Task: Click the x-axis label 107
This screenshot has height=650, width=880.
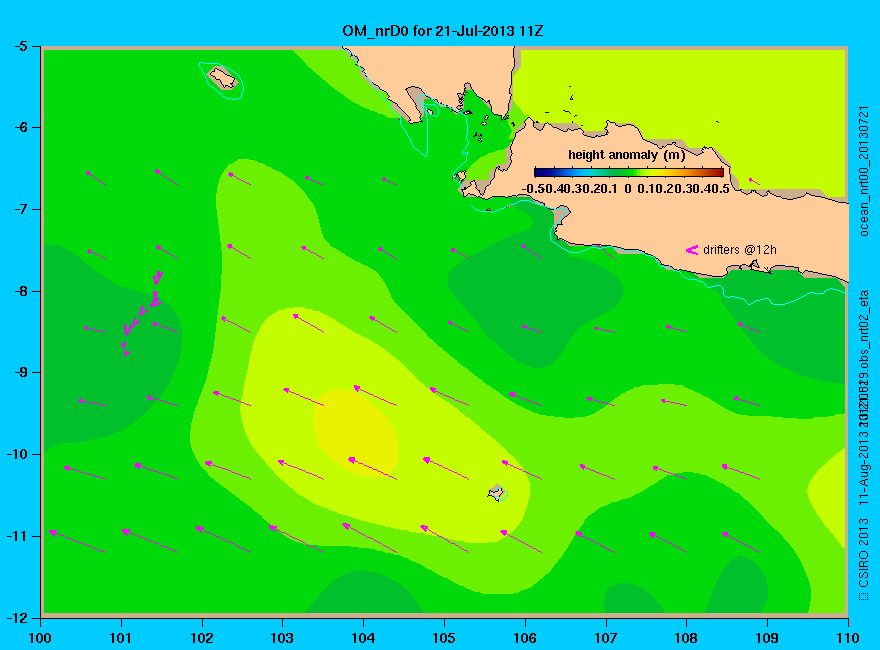Action: coord(606,638)
